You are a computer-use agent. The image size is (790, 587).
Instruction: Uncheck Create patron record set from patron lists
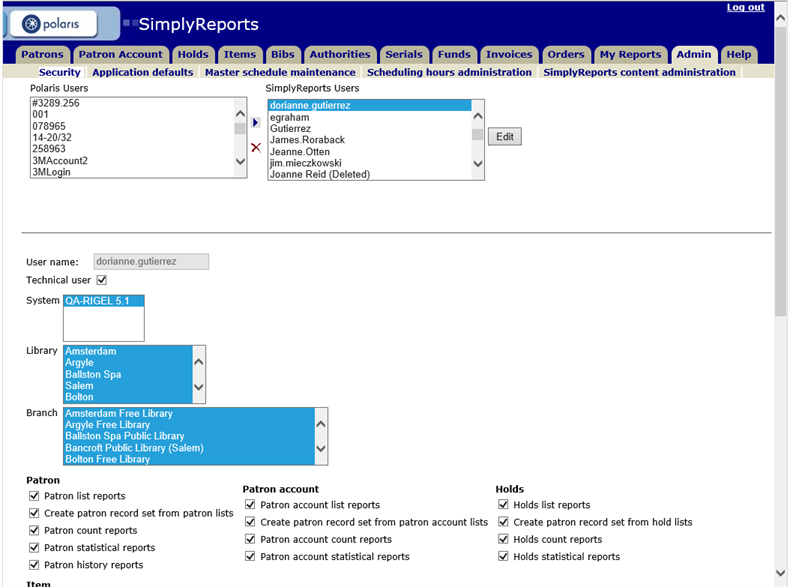pyautogui.click(x=34, y=513)
